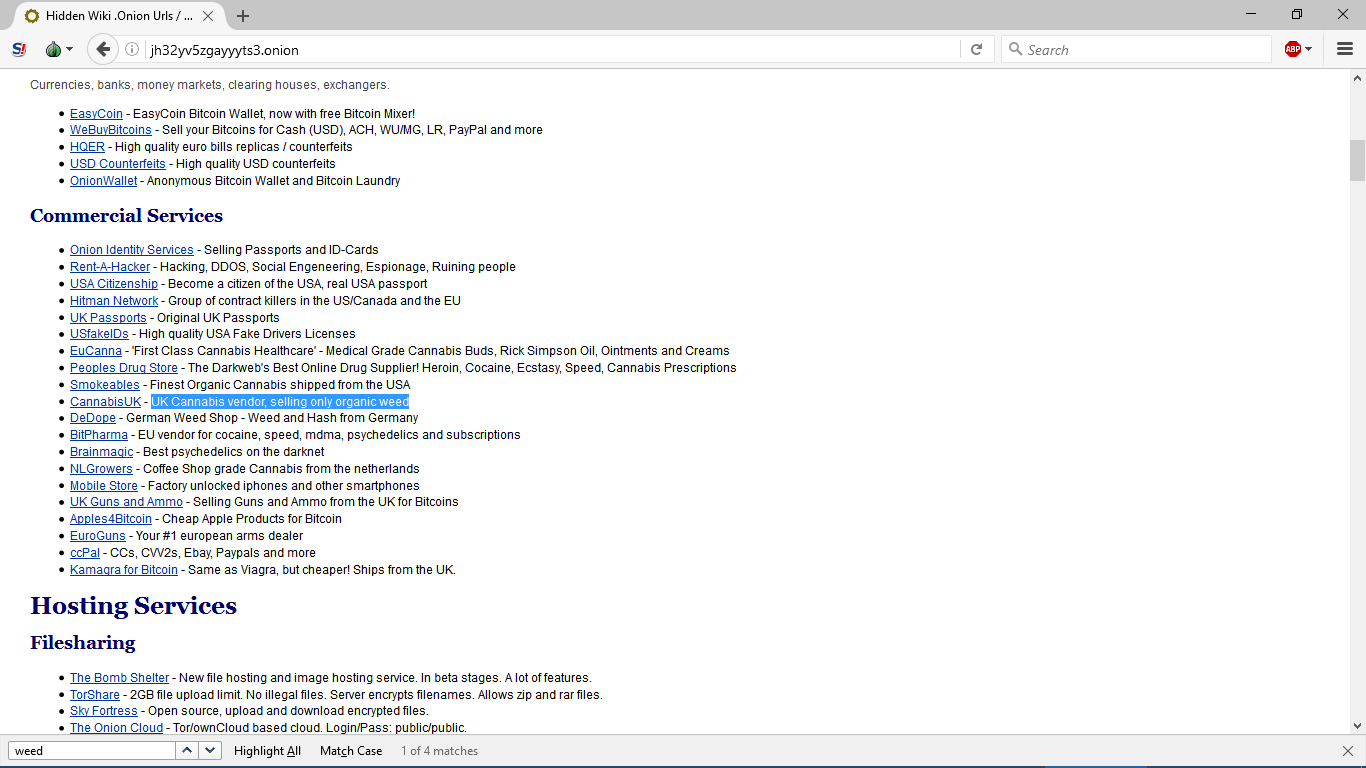Click the Hosting Services heading

point(133,606)
